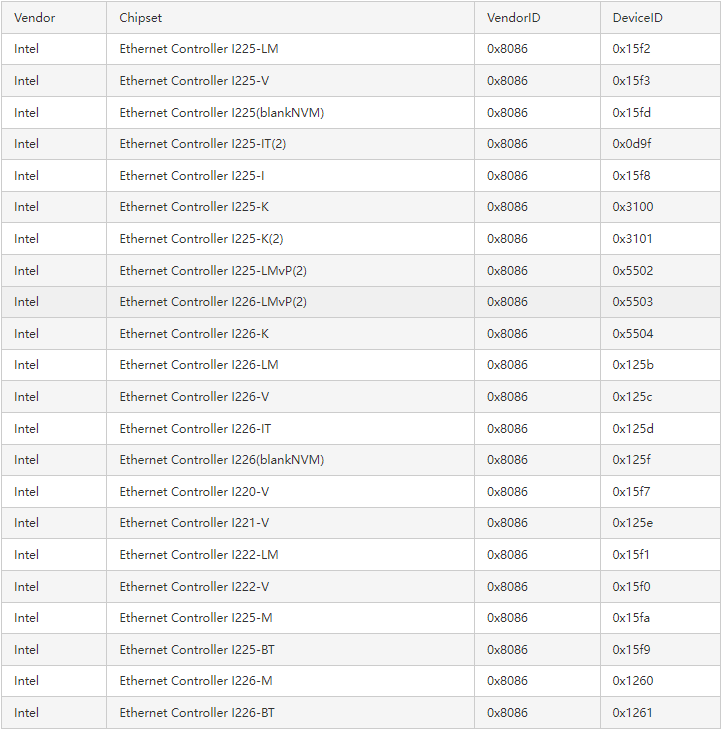Click device ID 0x15f8
724x731 pixels.
(x=631, y=175)
